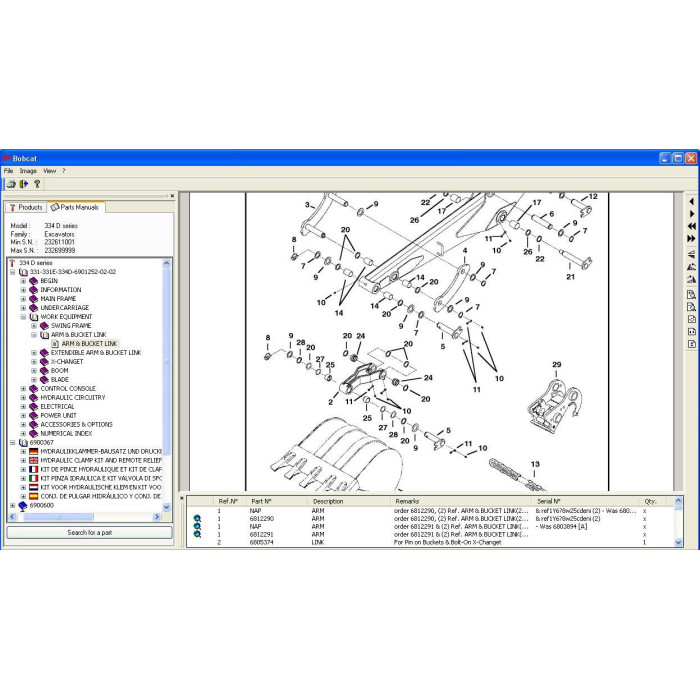Click magnifier icon beside part 6812291
The height and width of the screenshot is (700, 700).
197,534
